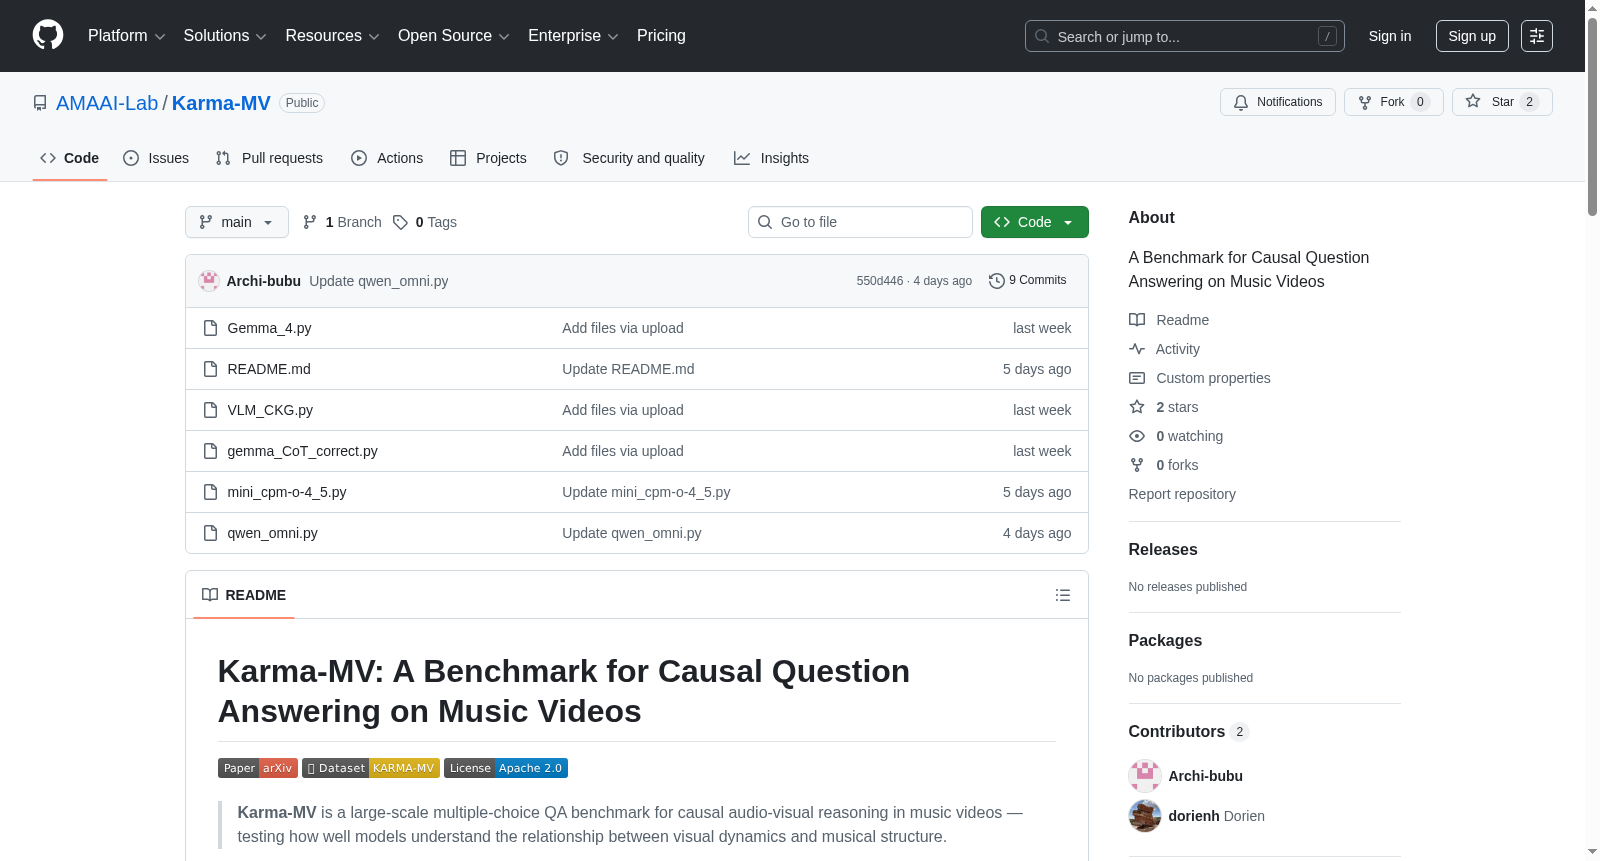This screenshot has width=1600, height=861.
Task: Open the AMAAI-Lab organization link
Action: tap(107, 103)
